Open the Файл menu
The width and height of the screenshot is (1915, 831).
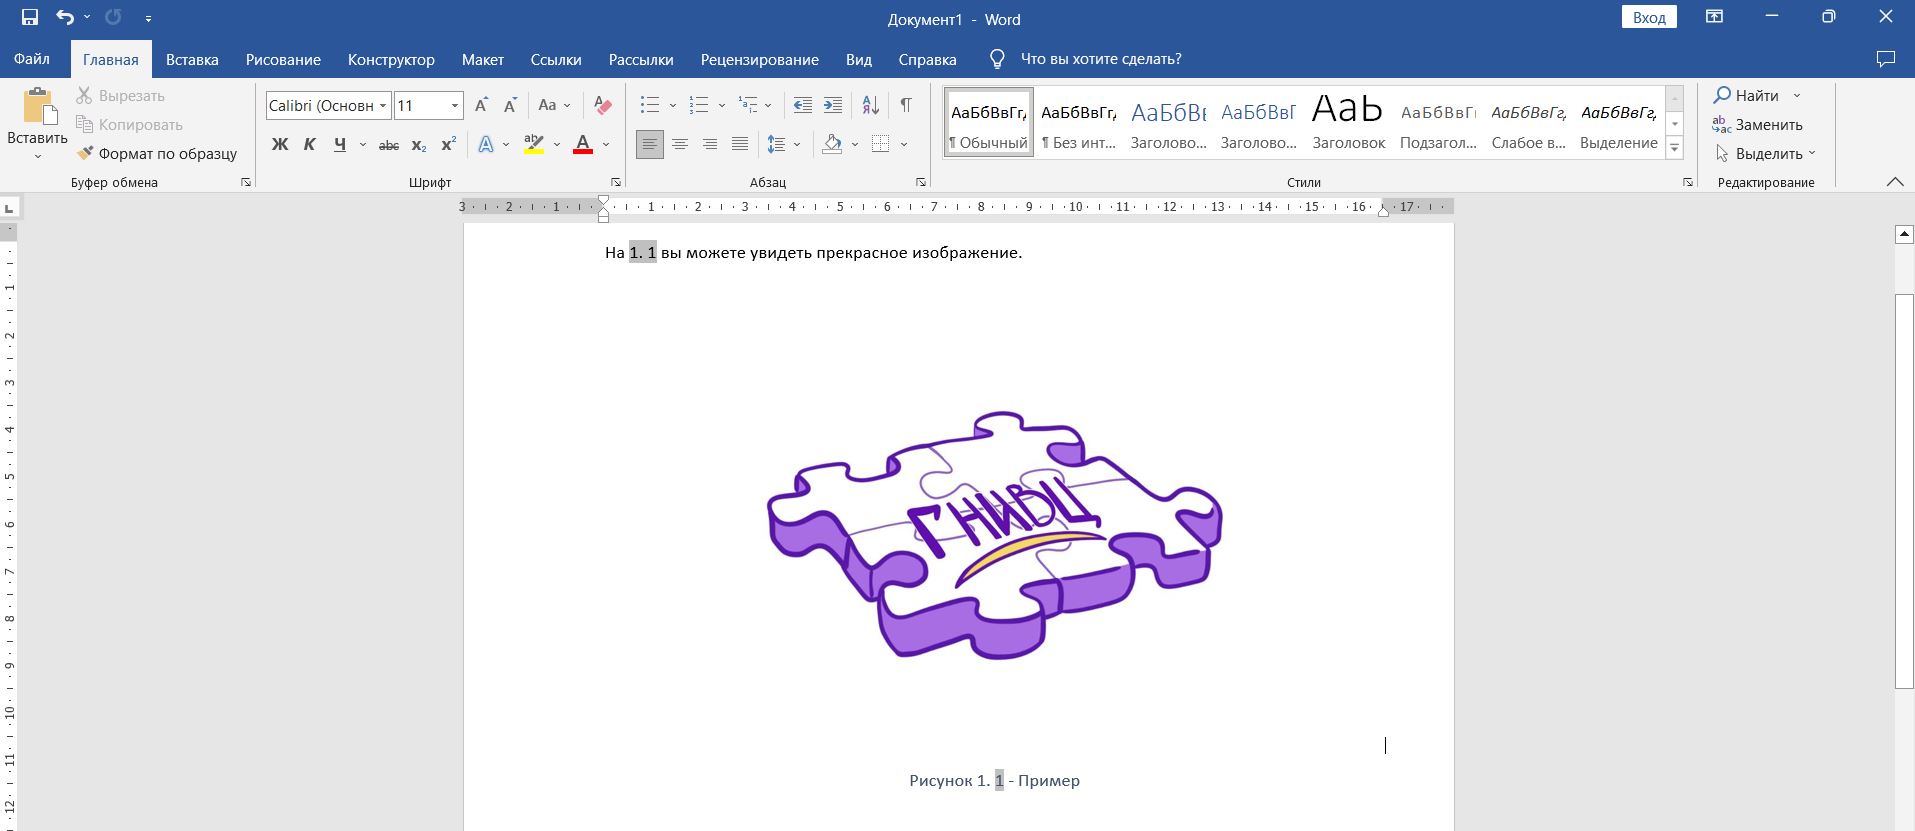point(32,59)
